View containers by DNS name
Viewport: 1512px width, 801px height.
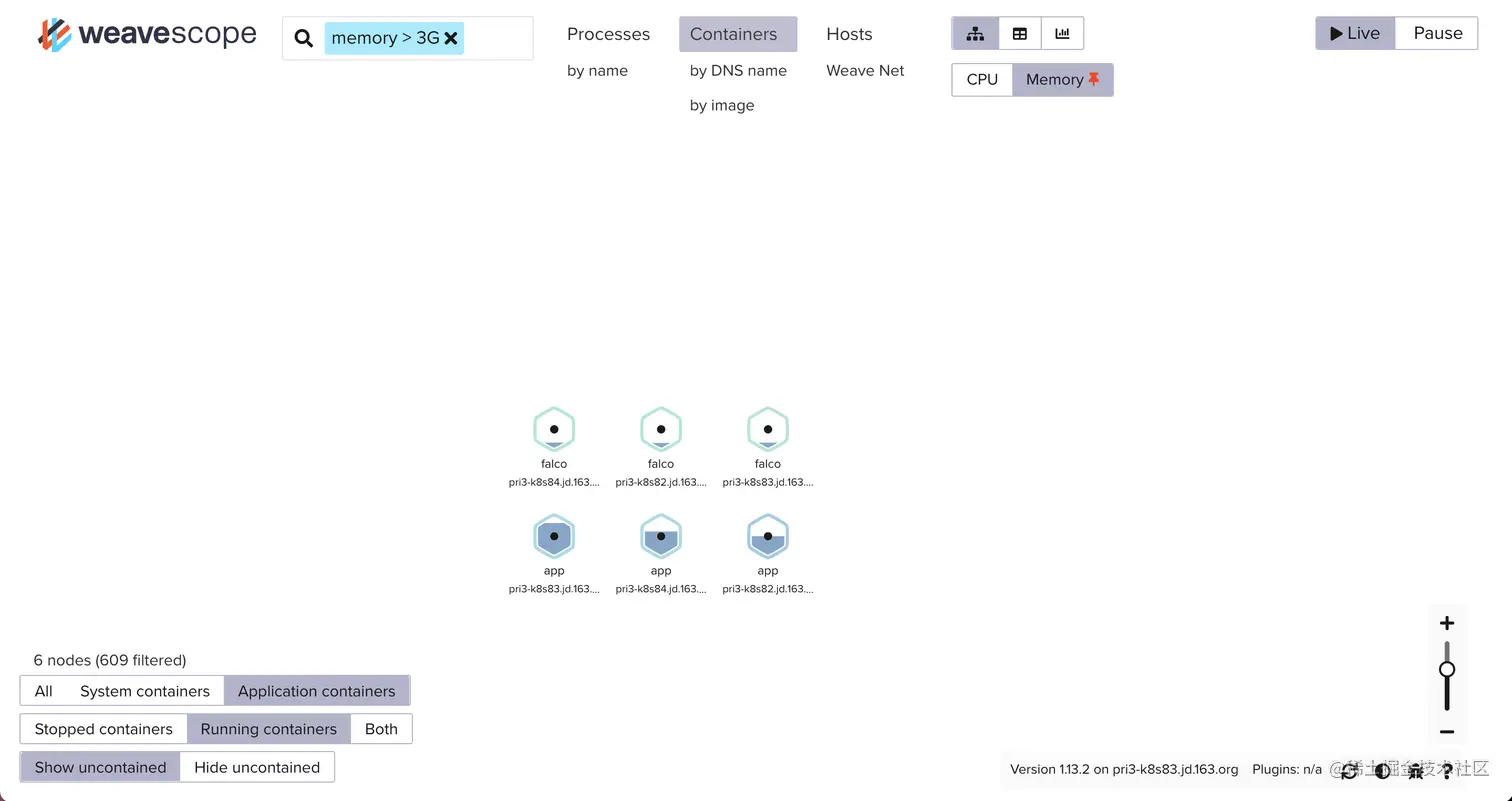(738, 70)
